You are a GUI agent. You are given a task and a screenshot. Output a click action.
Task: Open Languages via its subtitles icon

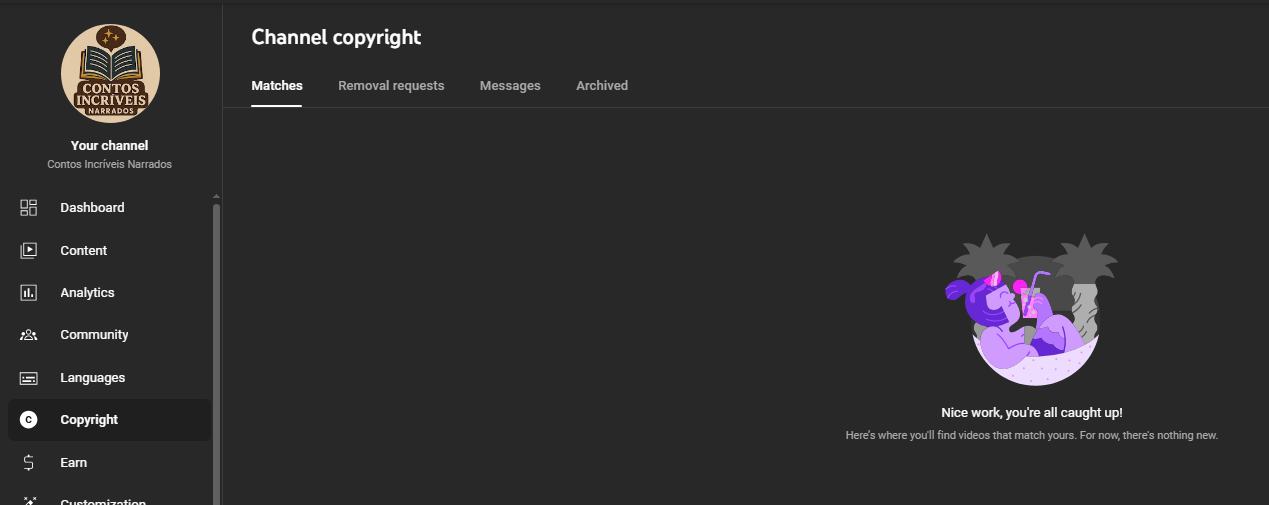coord(28,378)
